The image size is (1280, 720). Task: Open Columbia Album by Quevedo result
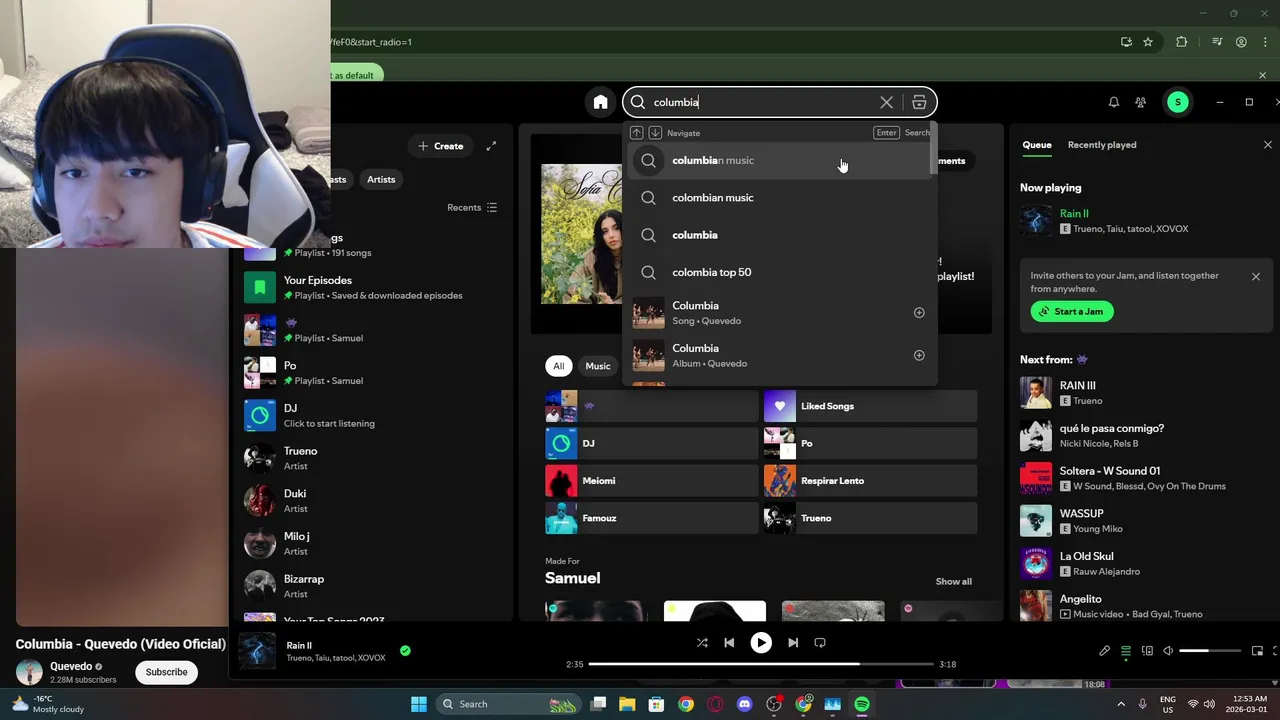779,355
